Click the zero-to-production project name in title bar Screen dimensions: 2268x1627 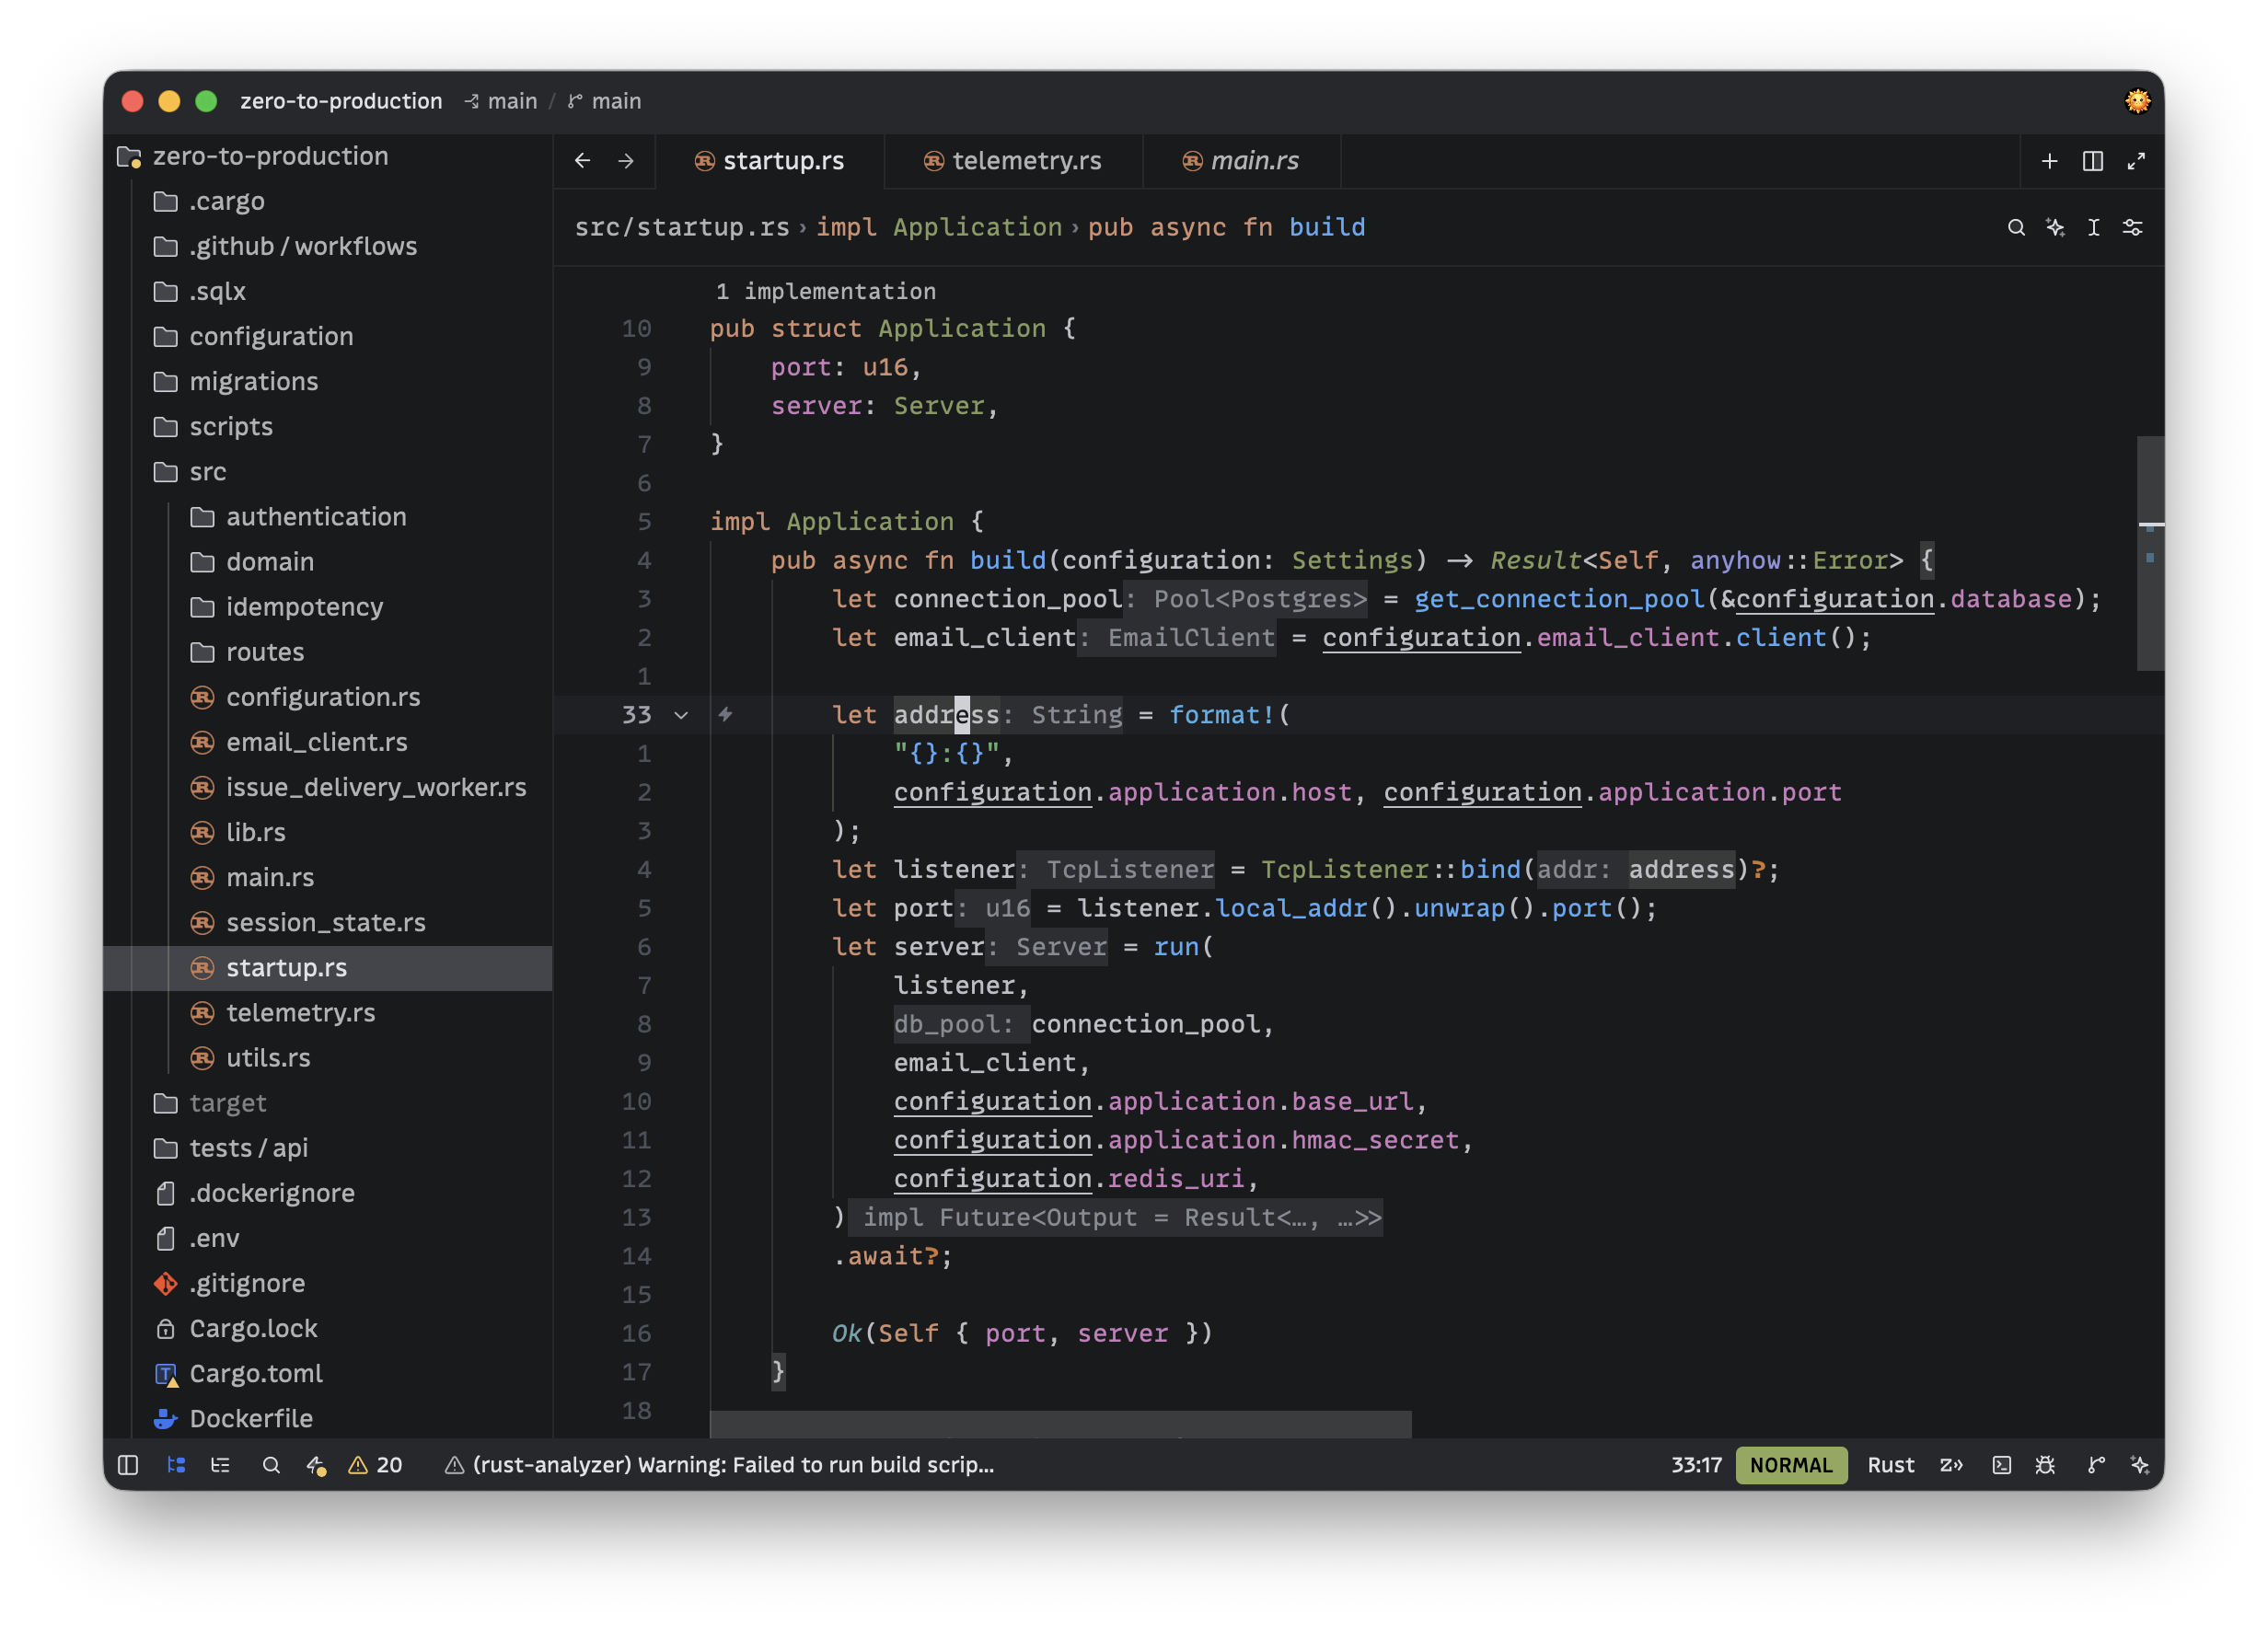click(341, 101)
